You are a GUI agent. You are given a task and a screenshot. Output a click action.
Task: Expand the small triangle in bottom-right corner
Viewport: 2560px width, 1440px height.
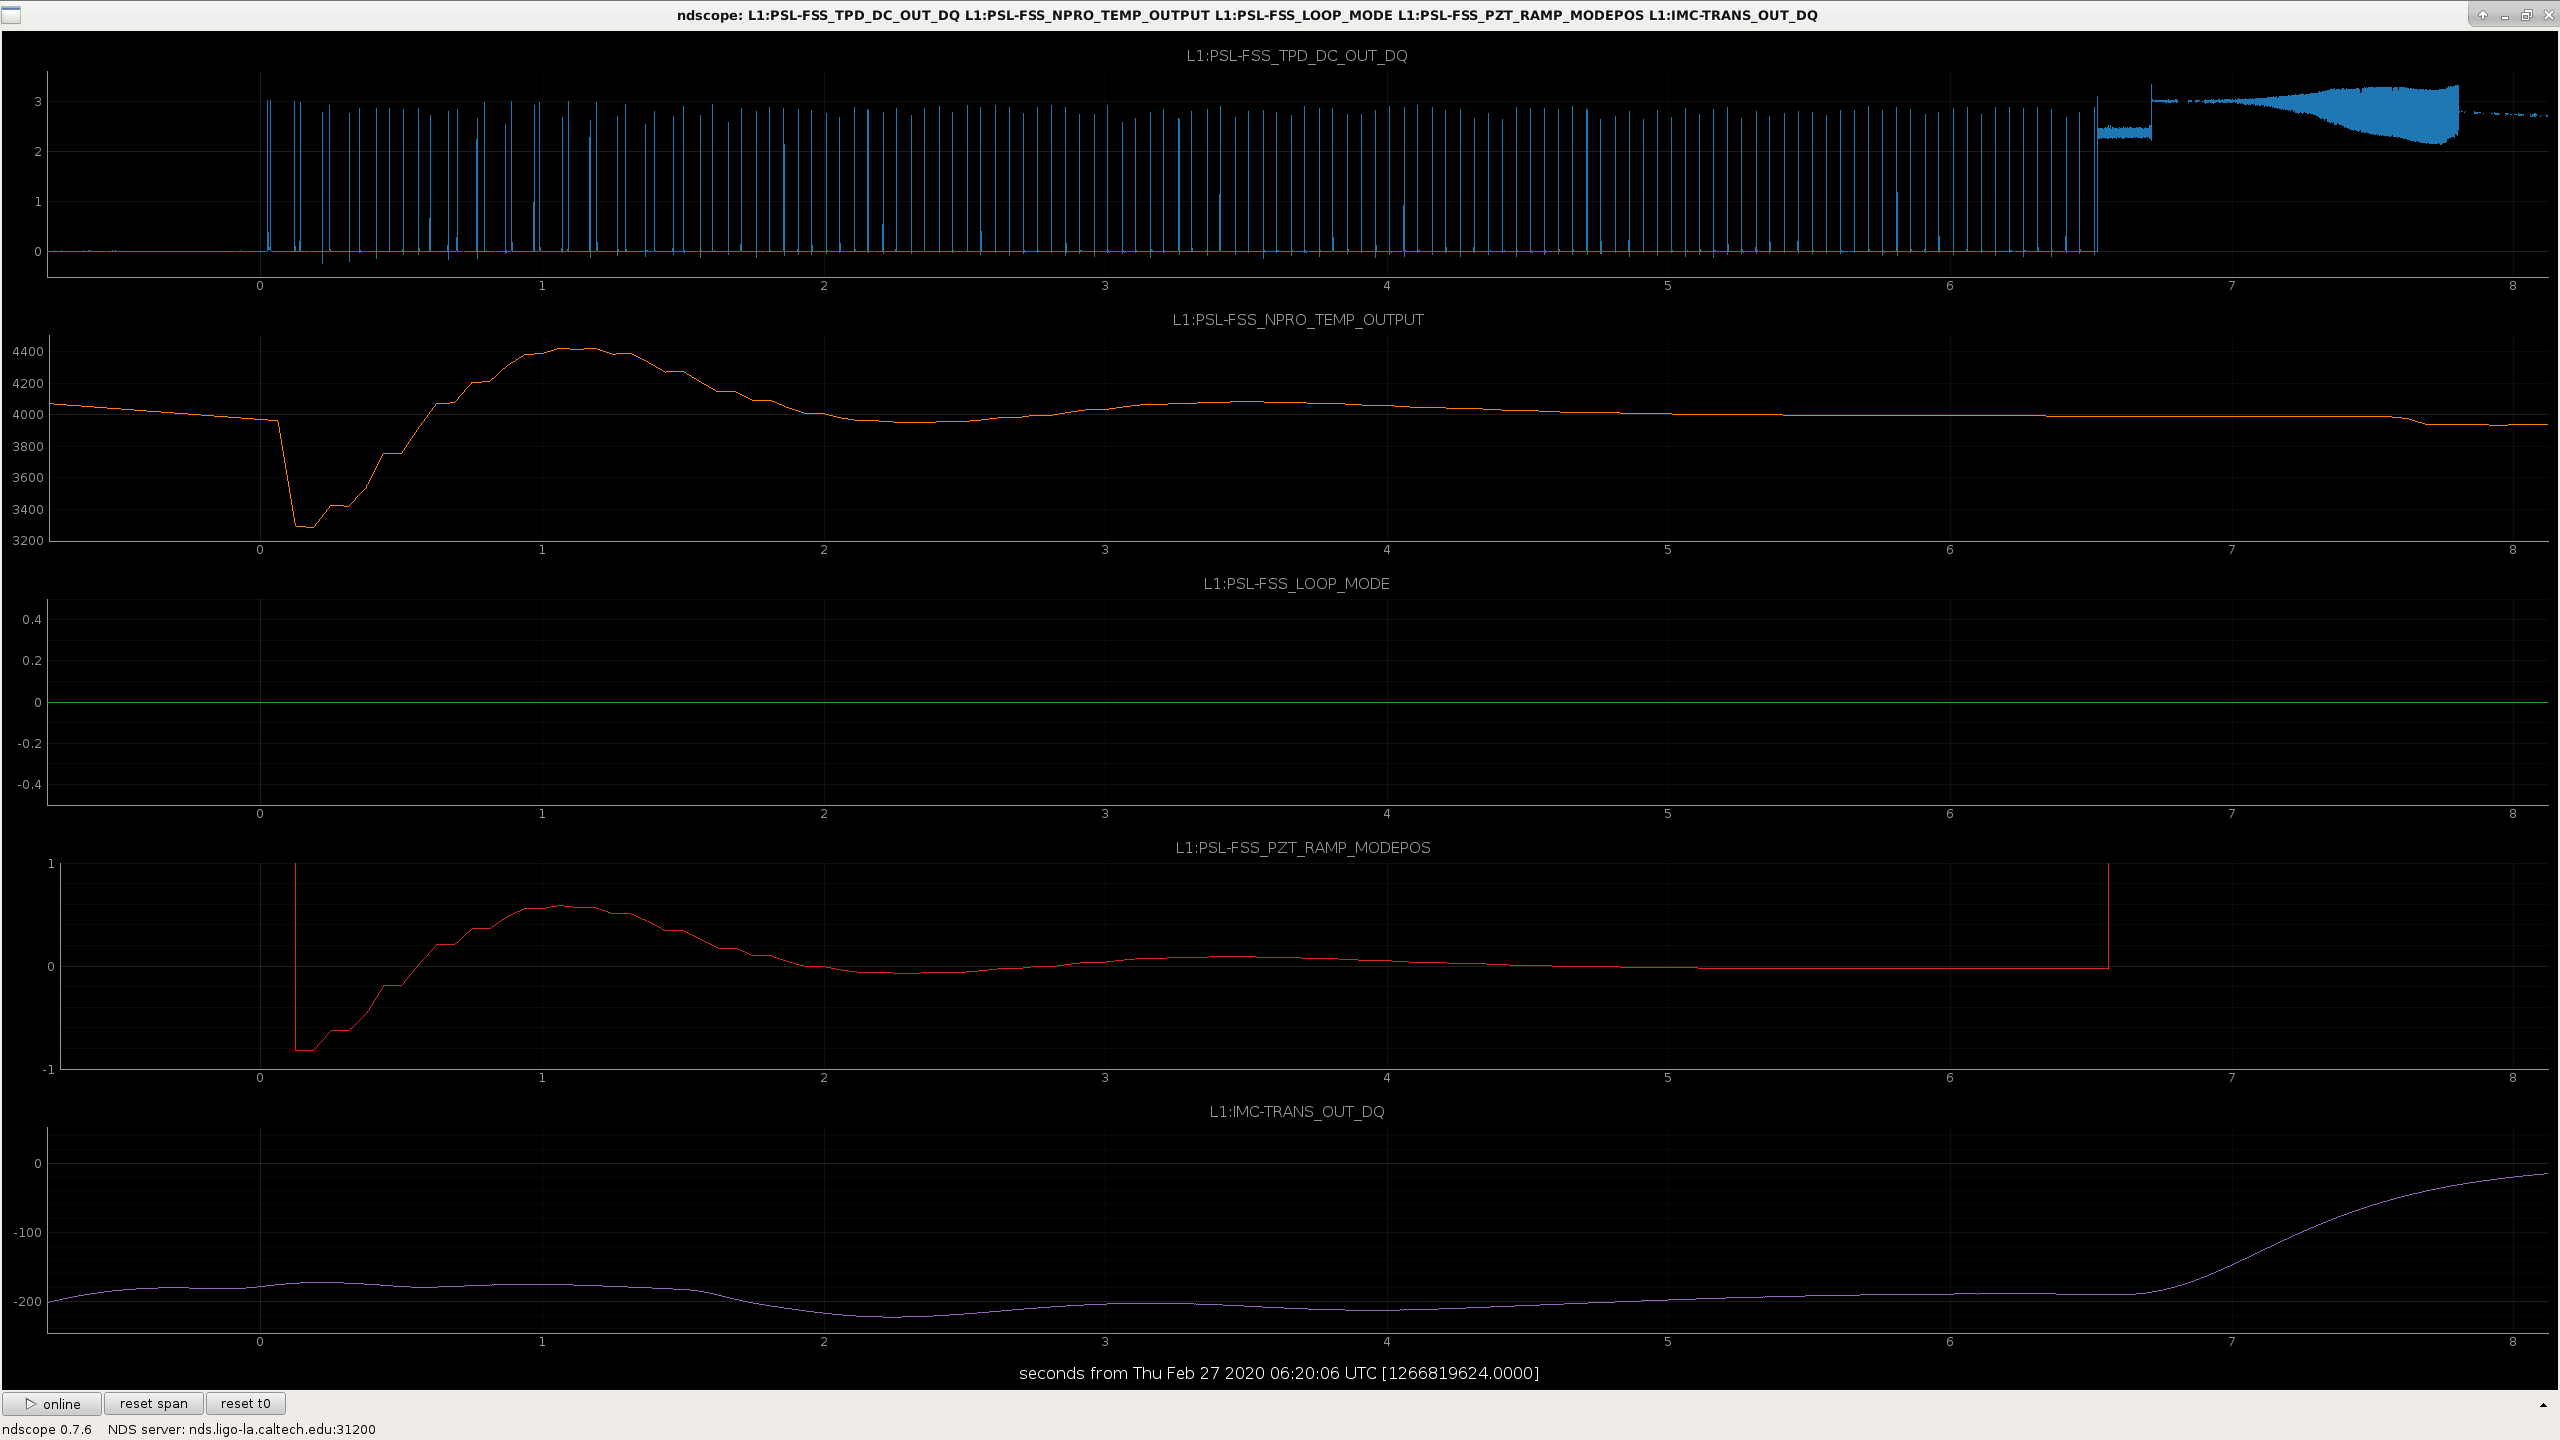click(2543, 1405)
